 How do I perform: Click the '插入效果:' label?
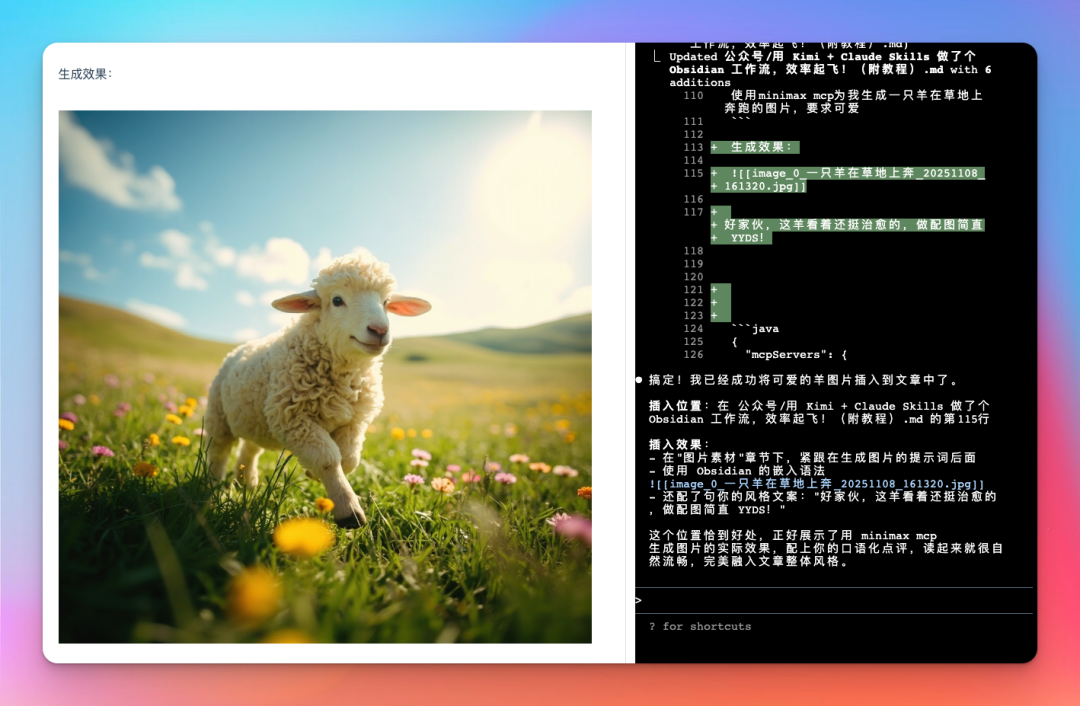(678, 444)
